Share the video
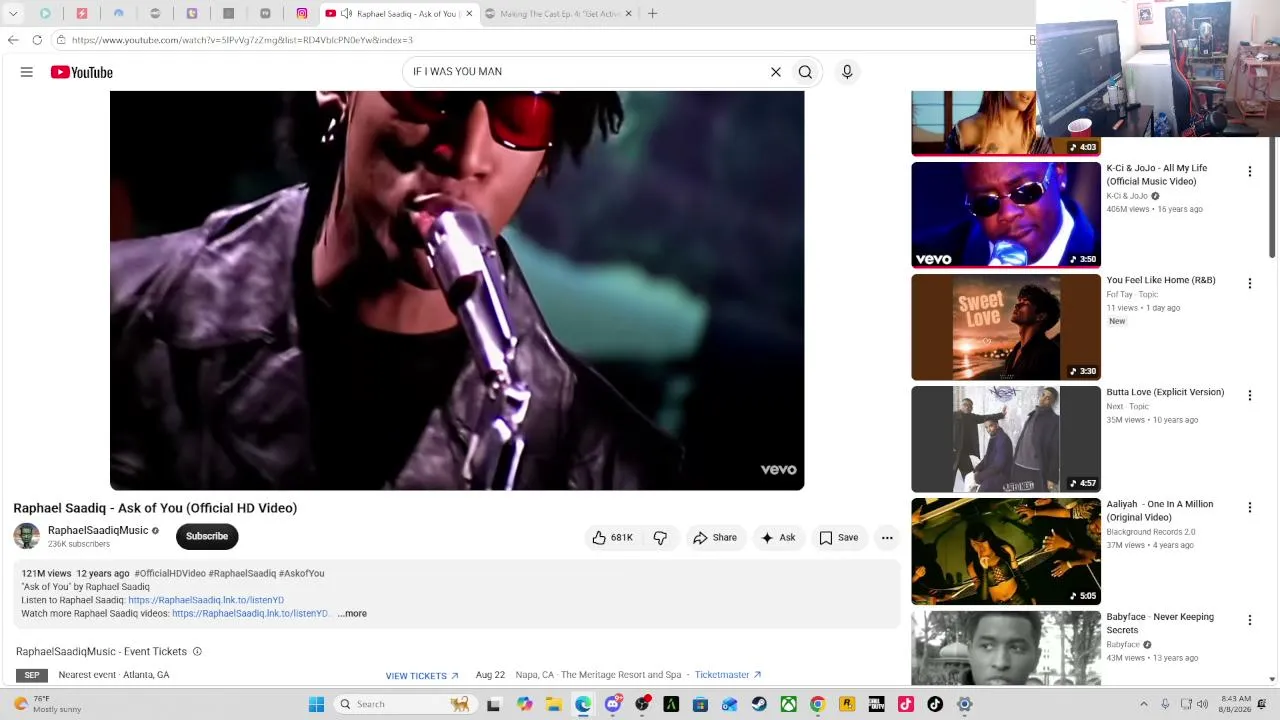This screenshot has height=720, width=1280. (715, 538)
